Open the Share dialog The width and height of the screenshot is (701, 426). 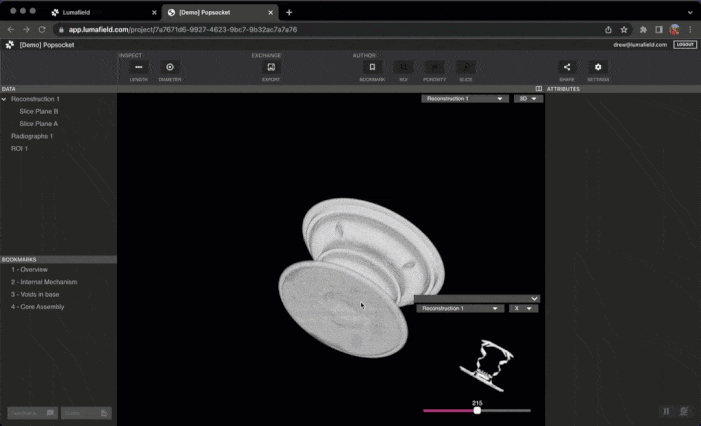(567, 67)
